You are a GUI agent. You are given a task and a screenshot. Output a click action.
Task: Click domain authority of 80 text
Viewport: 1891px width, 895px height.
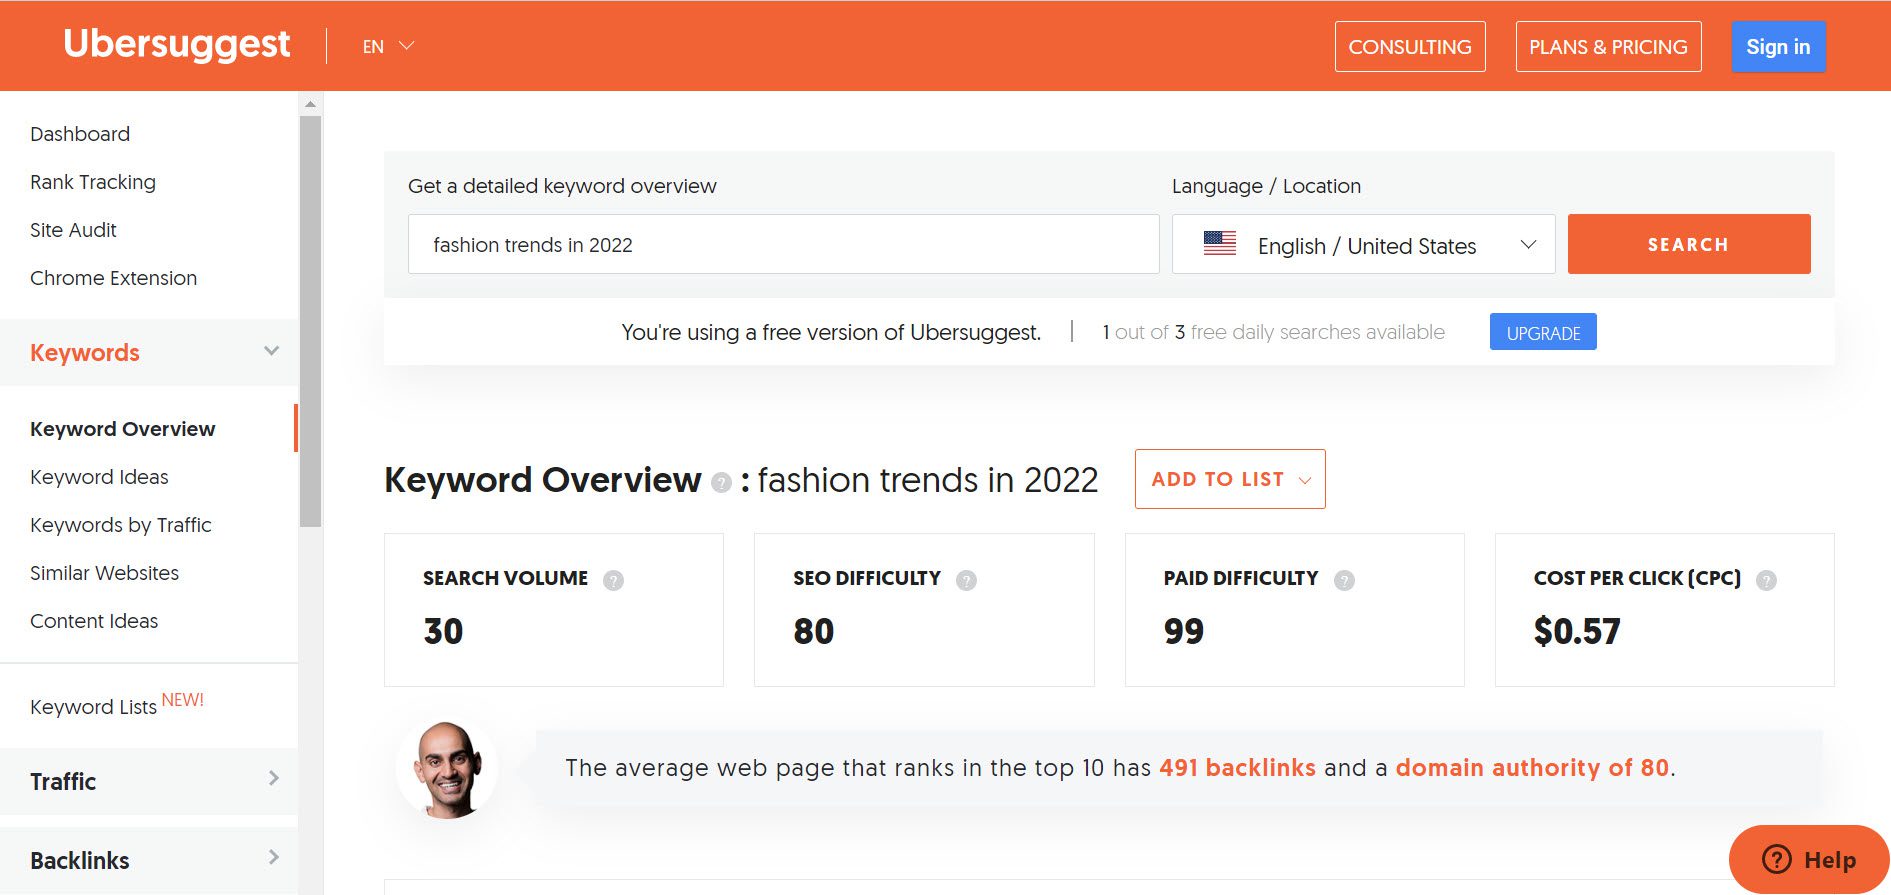pos(1532,768)
